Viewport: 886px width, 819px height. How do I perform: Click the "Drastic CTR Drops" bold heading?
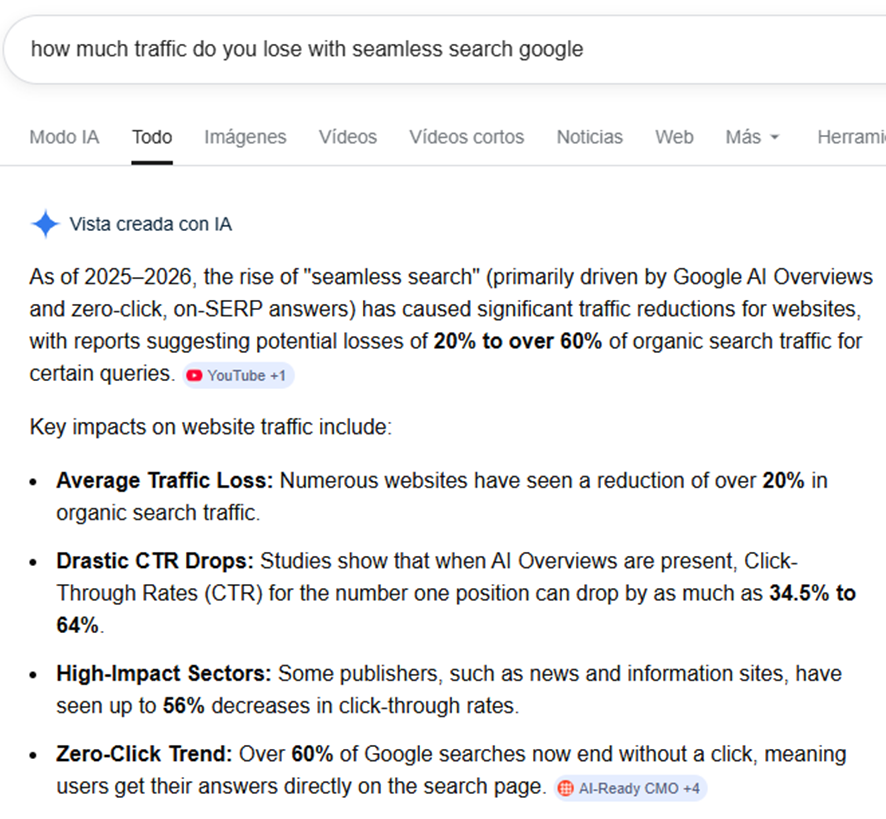[x=155, y=561]
